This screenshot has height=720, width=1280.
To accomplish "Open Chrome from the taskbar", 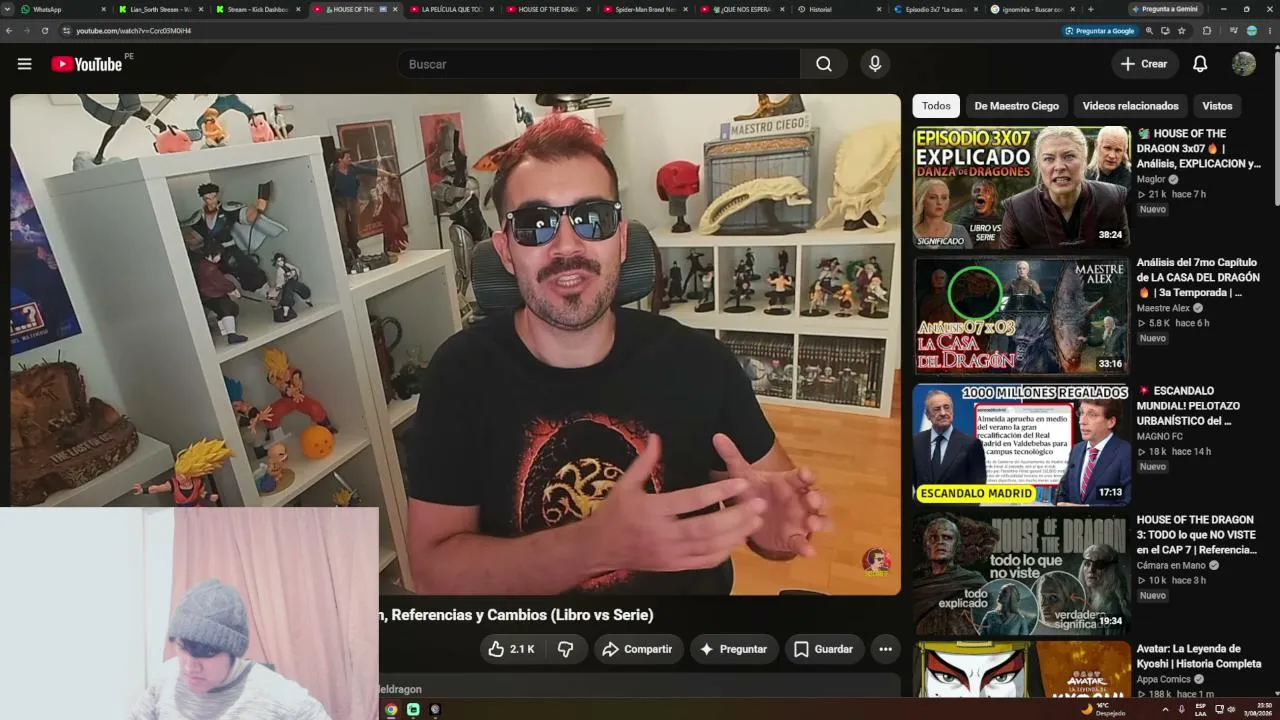I will pyautogui.click(x=391, y=710).
